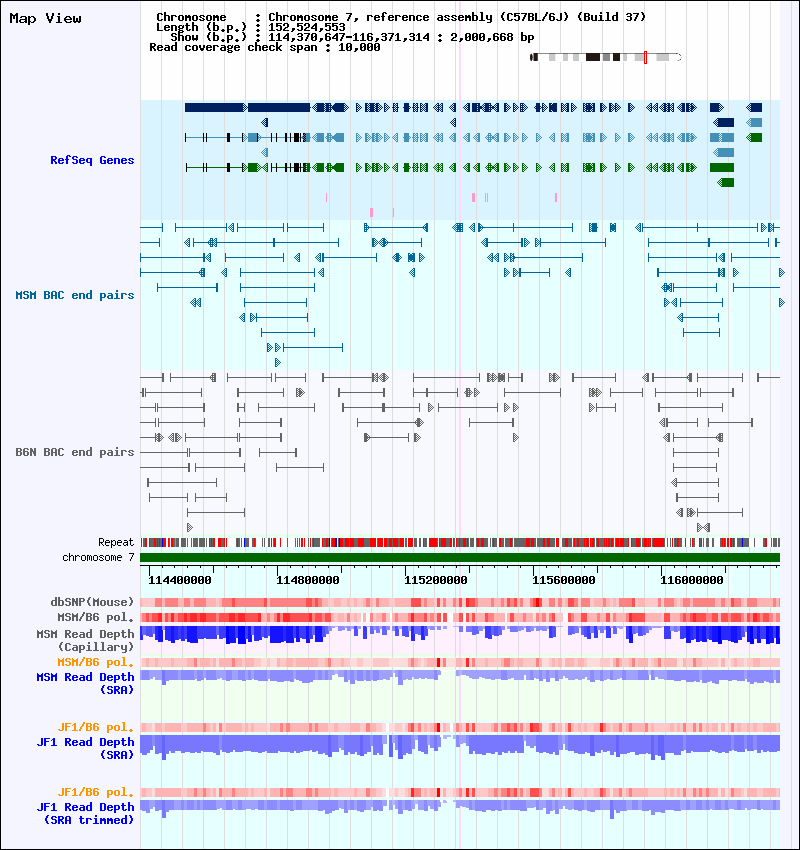Viewport: 800px width, 850px height.
Task: Click the 115200000 ruler position
Action: (436, 580)
